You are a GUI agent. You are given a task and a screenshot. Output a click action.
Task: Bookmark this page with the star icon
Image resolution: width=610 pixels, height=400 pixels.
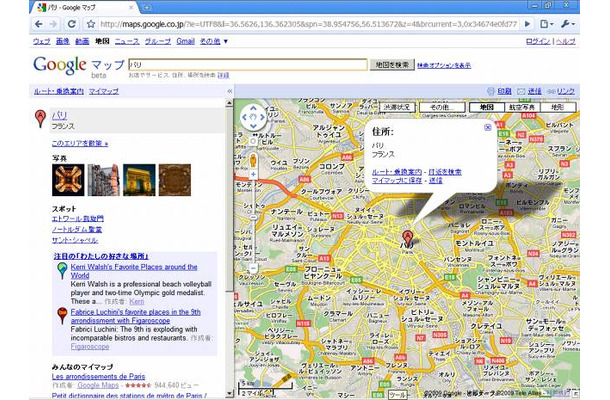[x=91, y=24]
